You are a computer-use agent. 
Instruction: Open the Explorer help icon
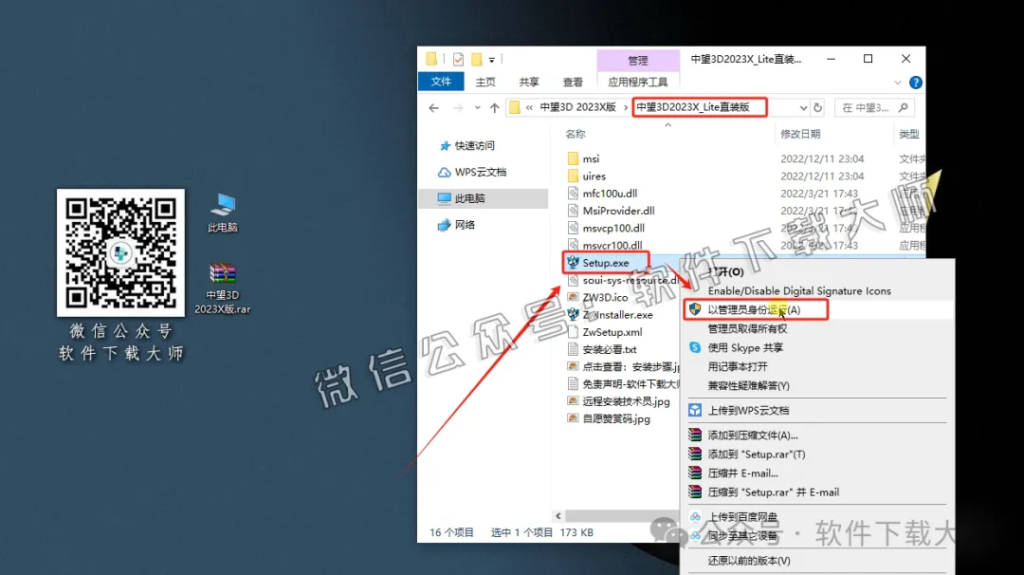click(916, 82)
